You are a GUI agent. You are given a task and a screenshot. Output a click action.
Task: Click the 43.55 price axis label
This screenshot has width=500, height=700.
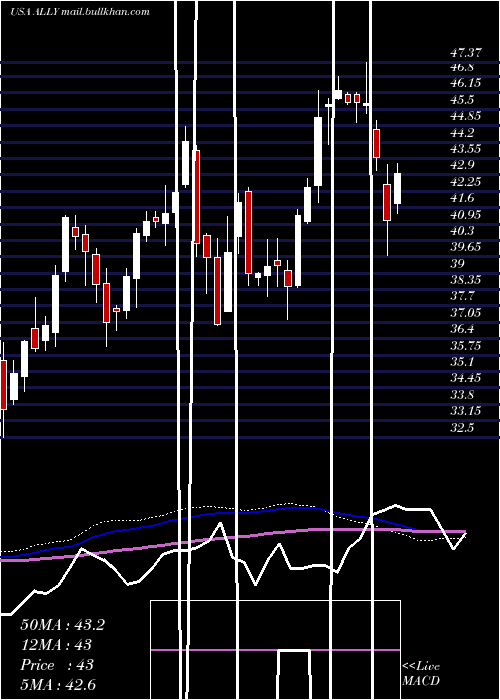point(466,149)
